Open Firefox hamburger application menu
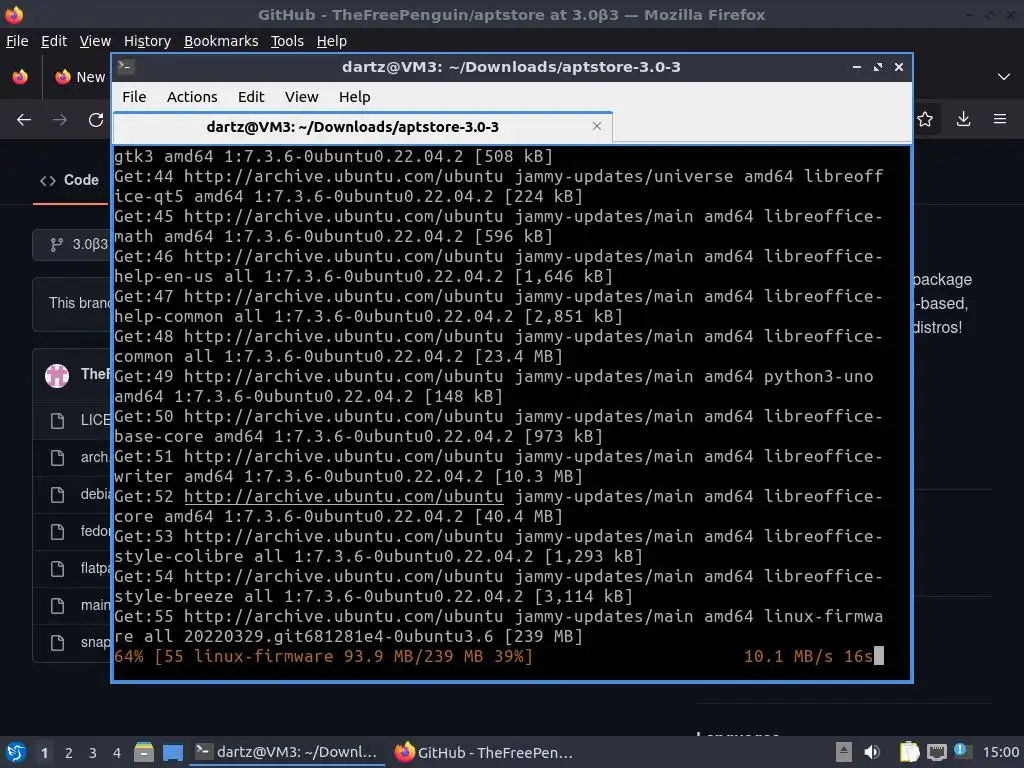The height and width of the screenshot is (768, 1024). coord(1000,119)
